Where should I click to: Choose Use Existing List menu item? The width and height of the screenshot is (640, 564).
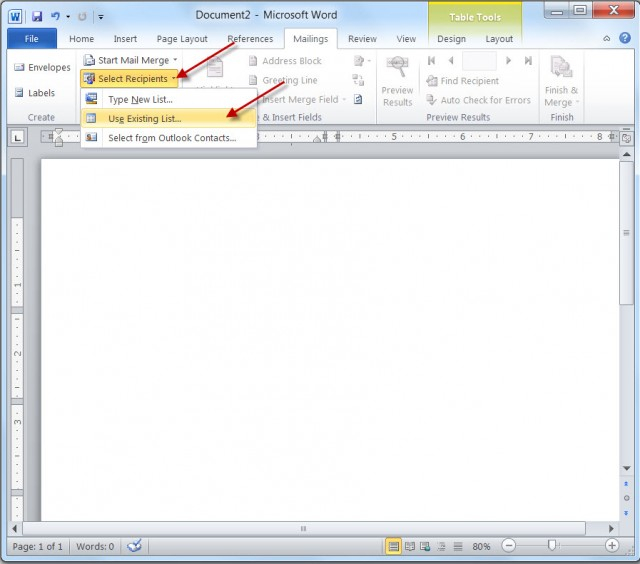point(169,118)
